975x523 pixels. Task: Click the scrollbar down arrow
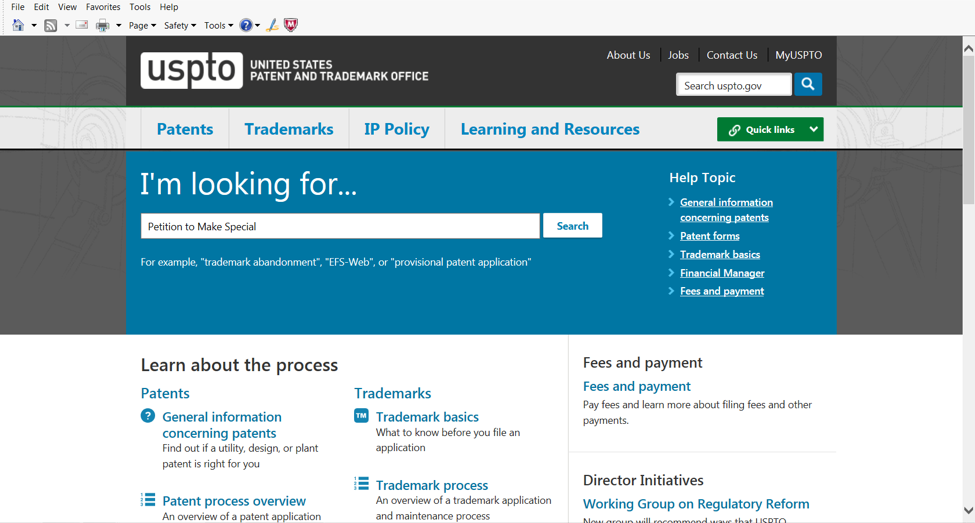pos(968,511)
